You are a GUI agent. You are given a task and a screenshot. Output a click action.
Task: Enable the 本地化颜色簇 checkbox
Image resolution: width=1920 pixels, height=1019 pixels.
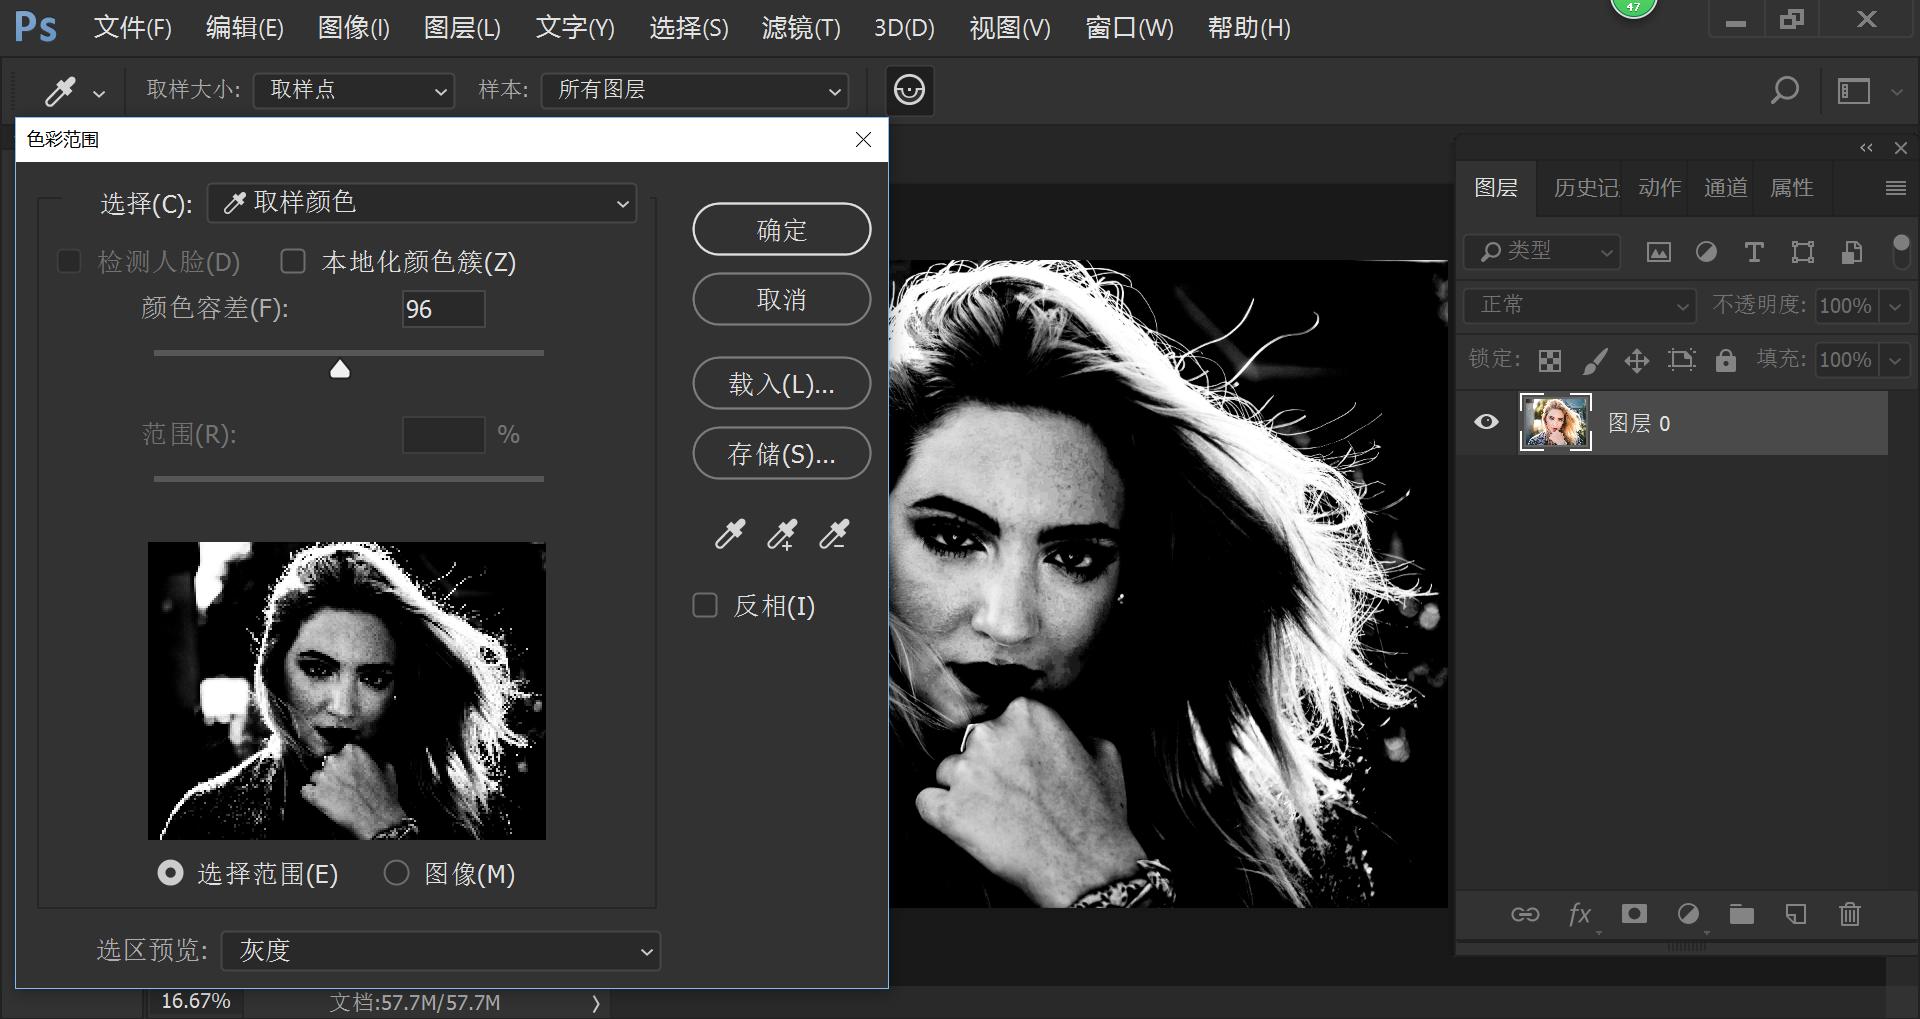(293, 262)
